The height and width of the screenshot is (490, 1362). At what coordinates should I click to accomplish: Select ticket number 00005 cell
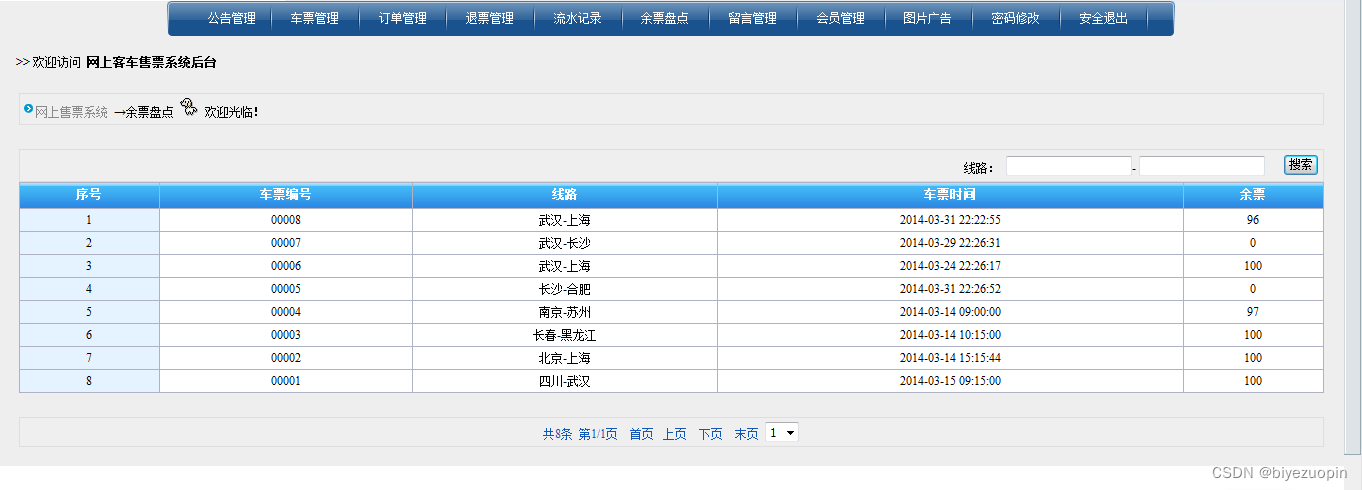coord(286,289)
